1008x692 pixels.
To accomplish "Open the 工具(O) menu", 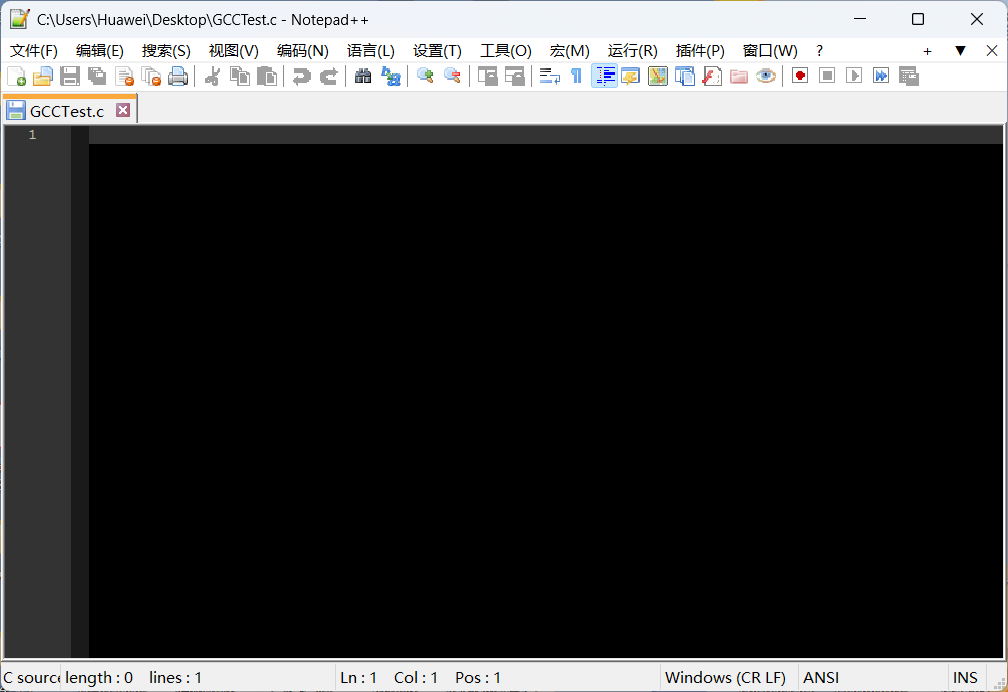I will [x=506, y=51].
